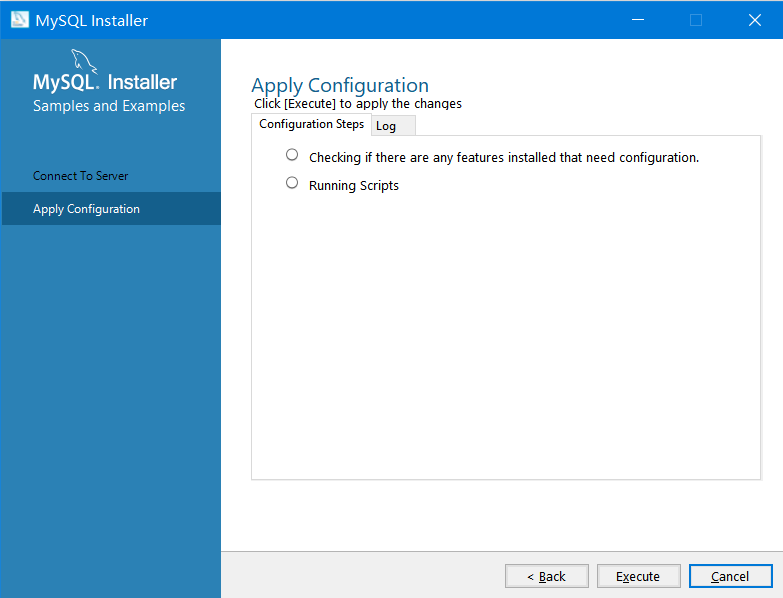Go back with the Back button
783x598 pixels.
click(546, 576)
